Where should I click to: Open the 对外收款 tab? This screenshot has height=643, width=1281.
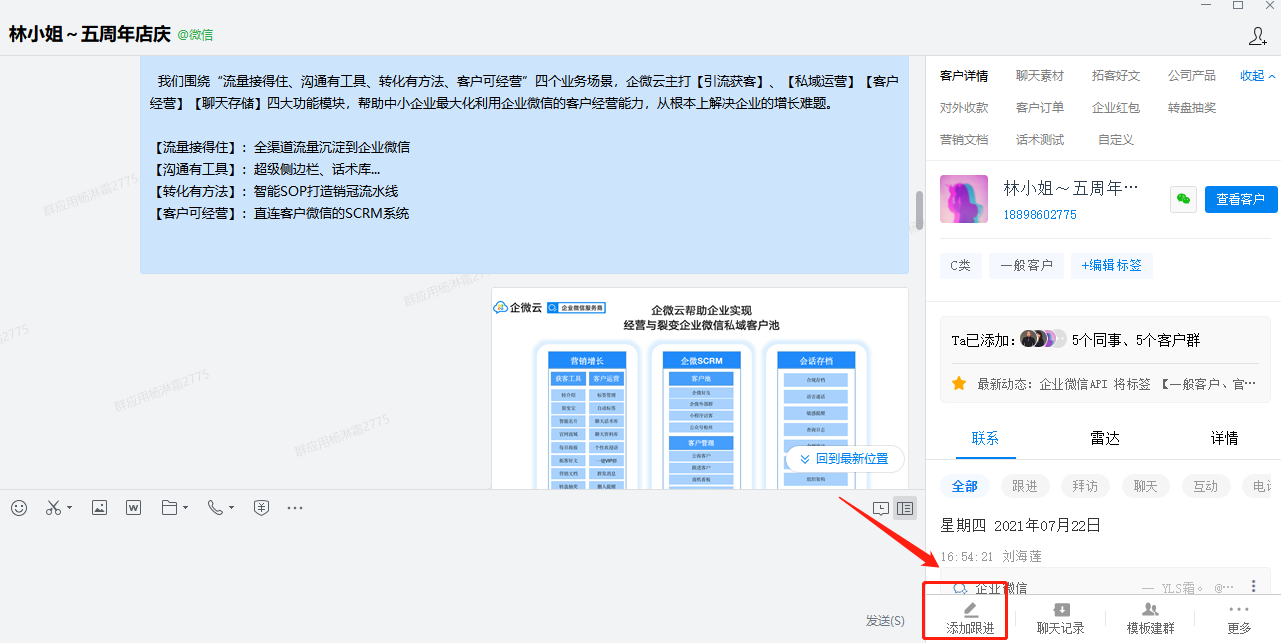[964, 108]
